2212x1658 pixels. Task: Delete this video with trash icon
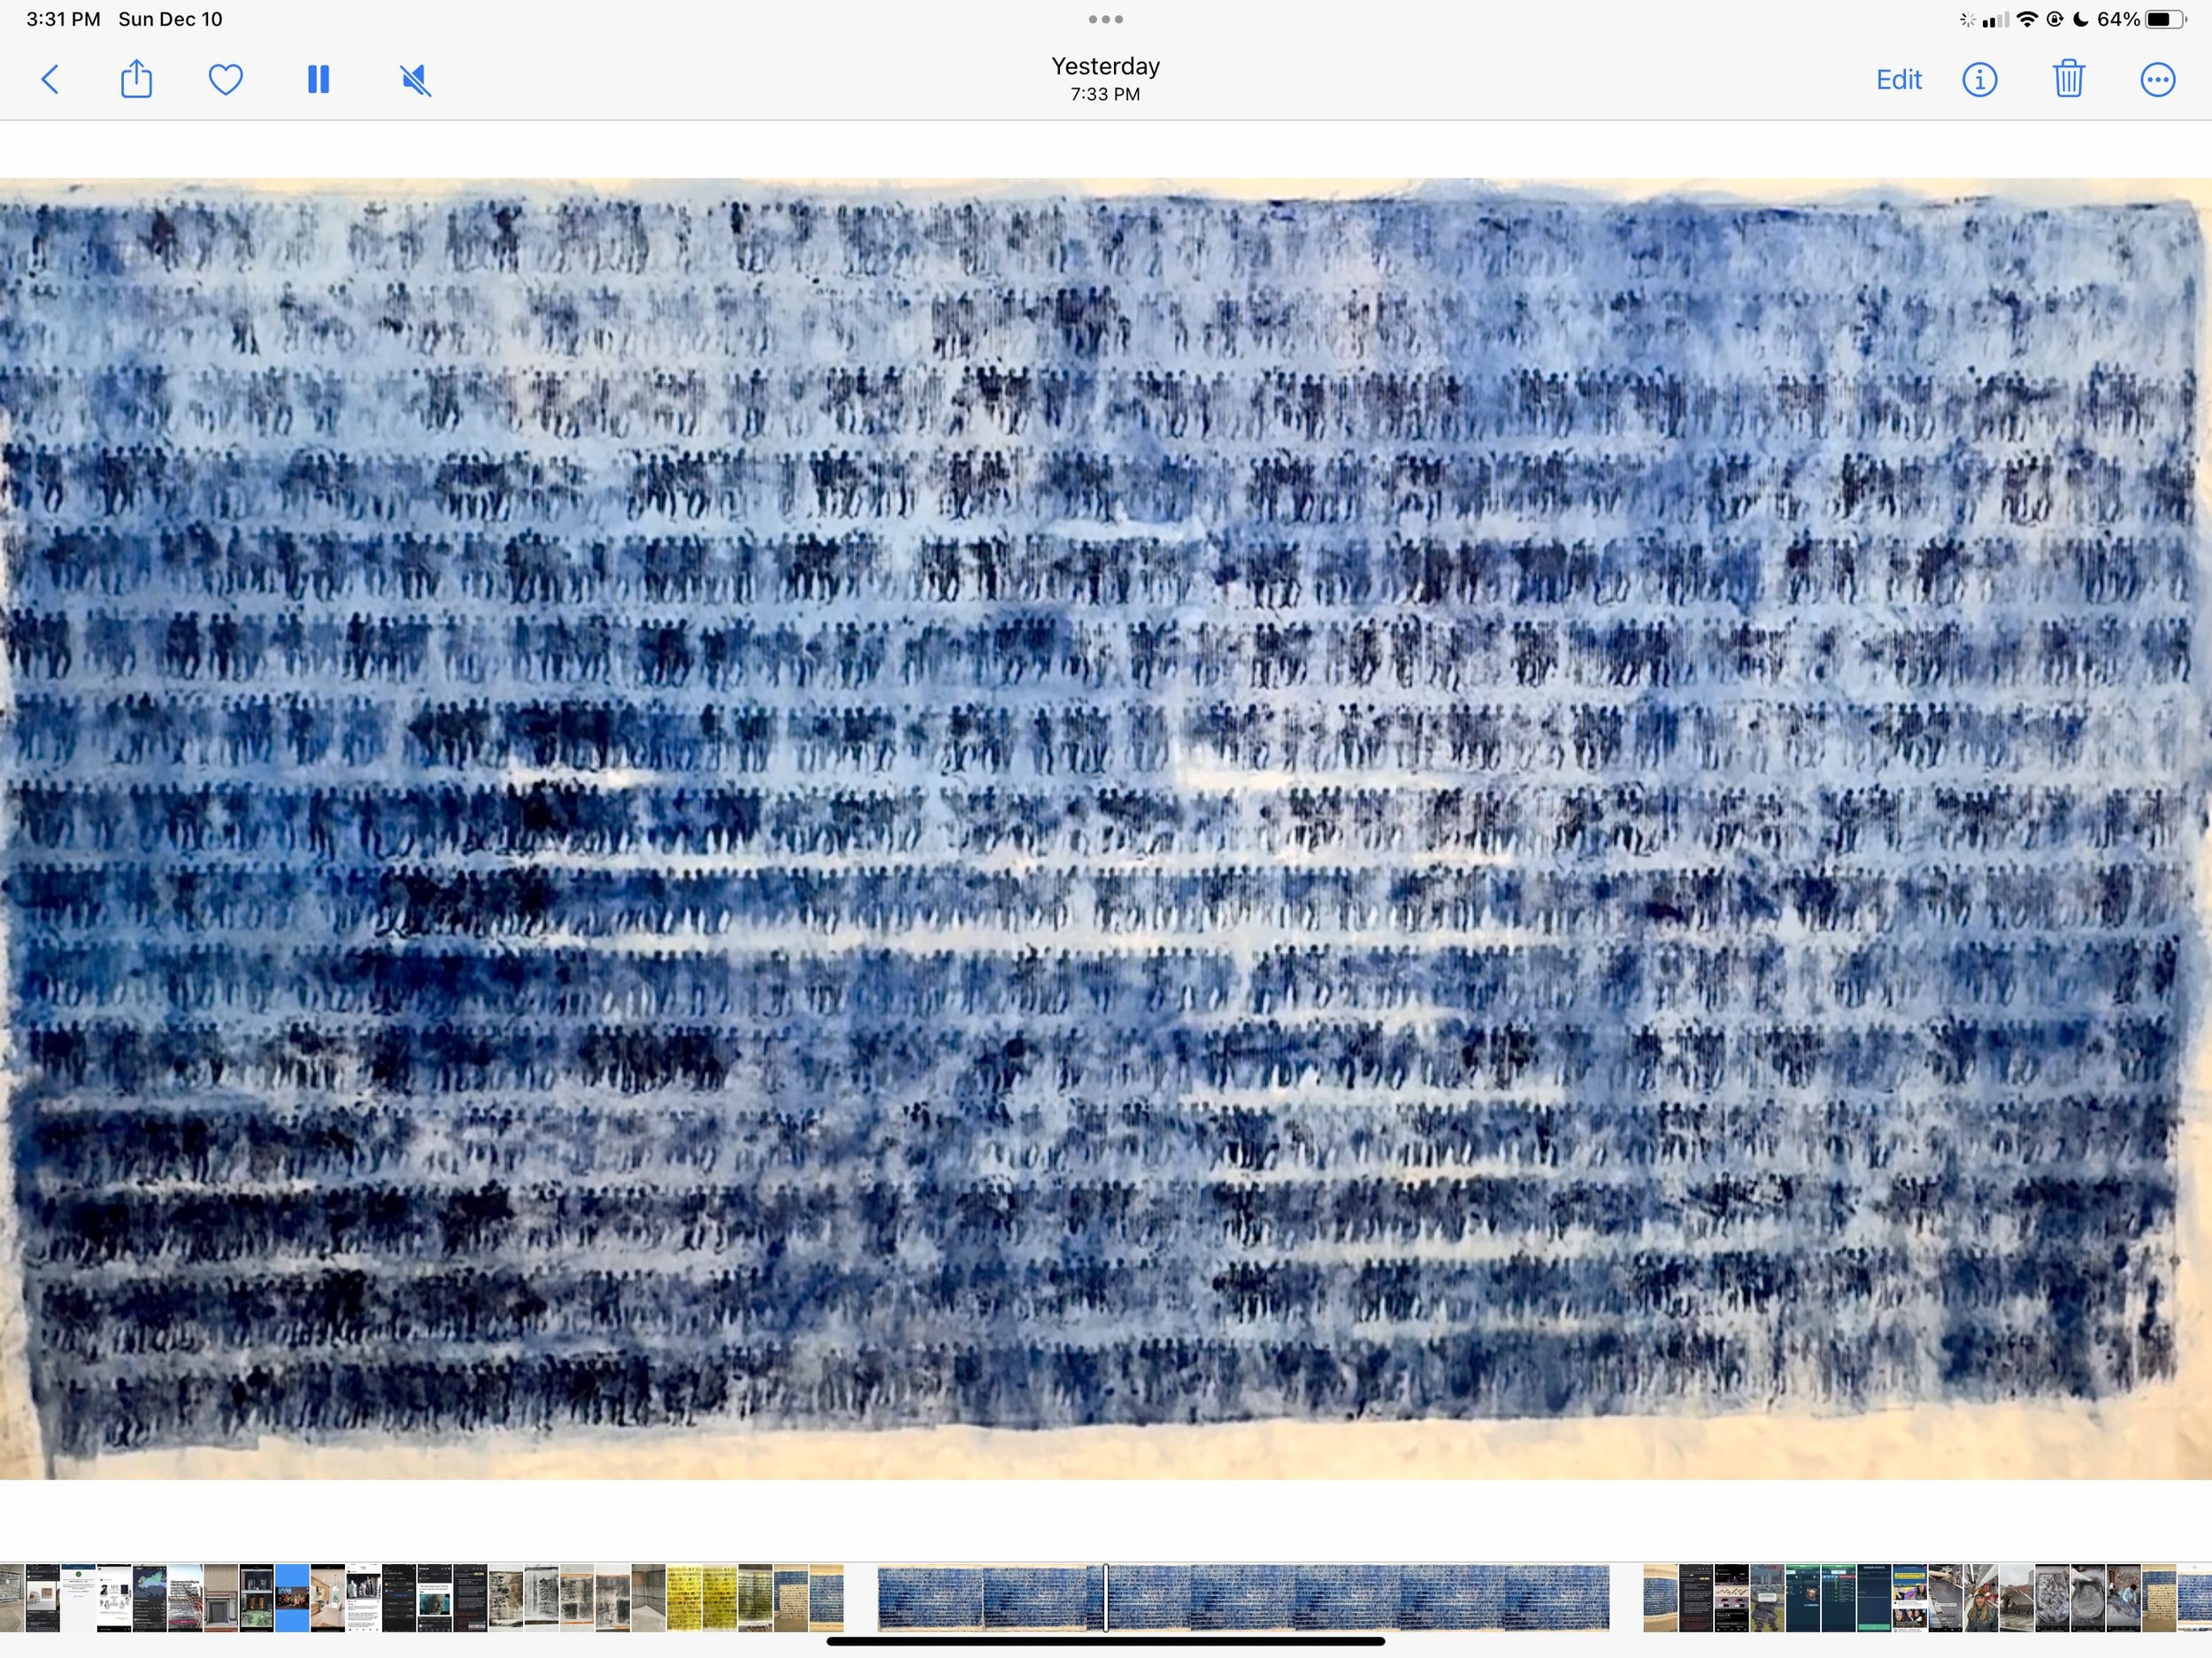pos(2069,79)
